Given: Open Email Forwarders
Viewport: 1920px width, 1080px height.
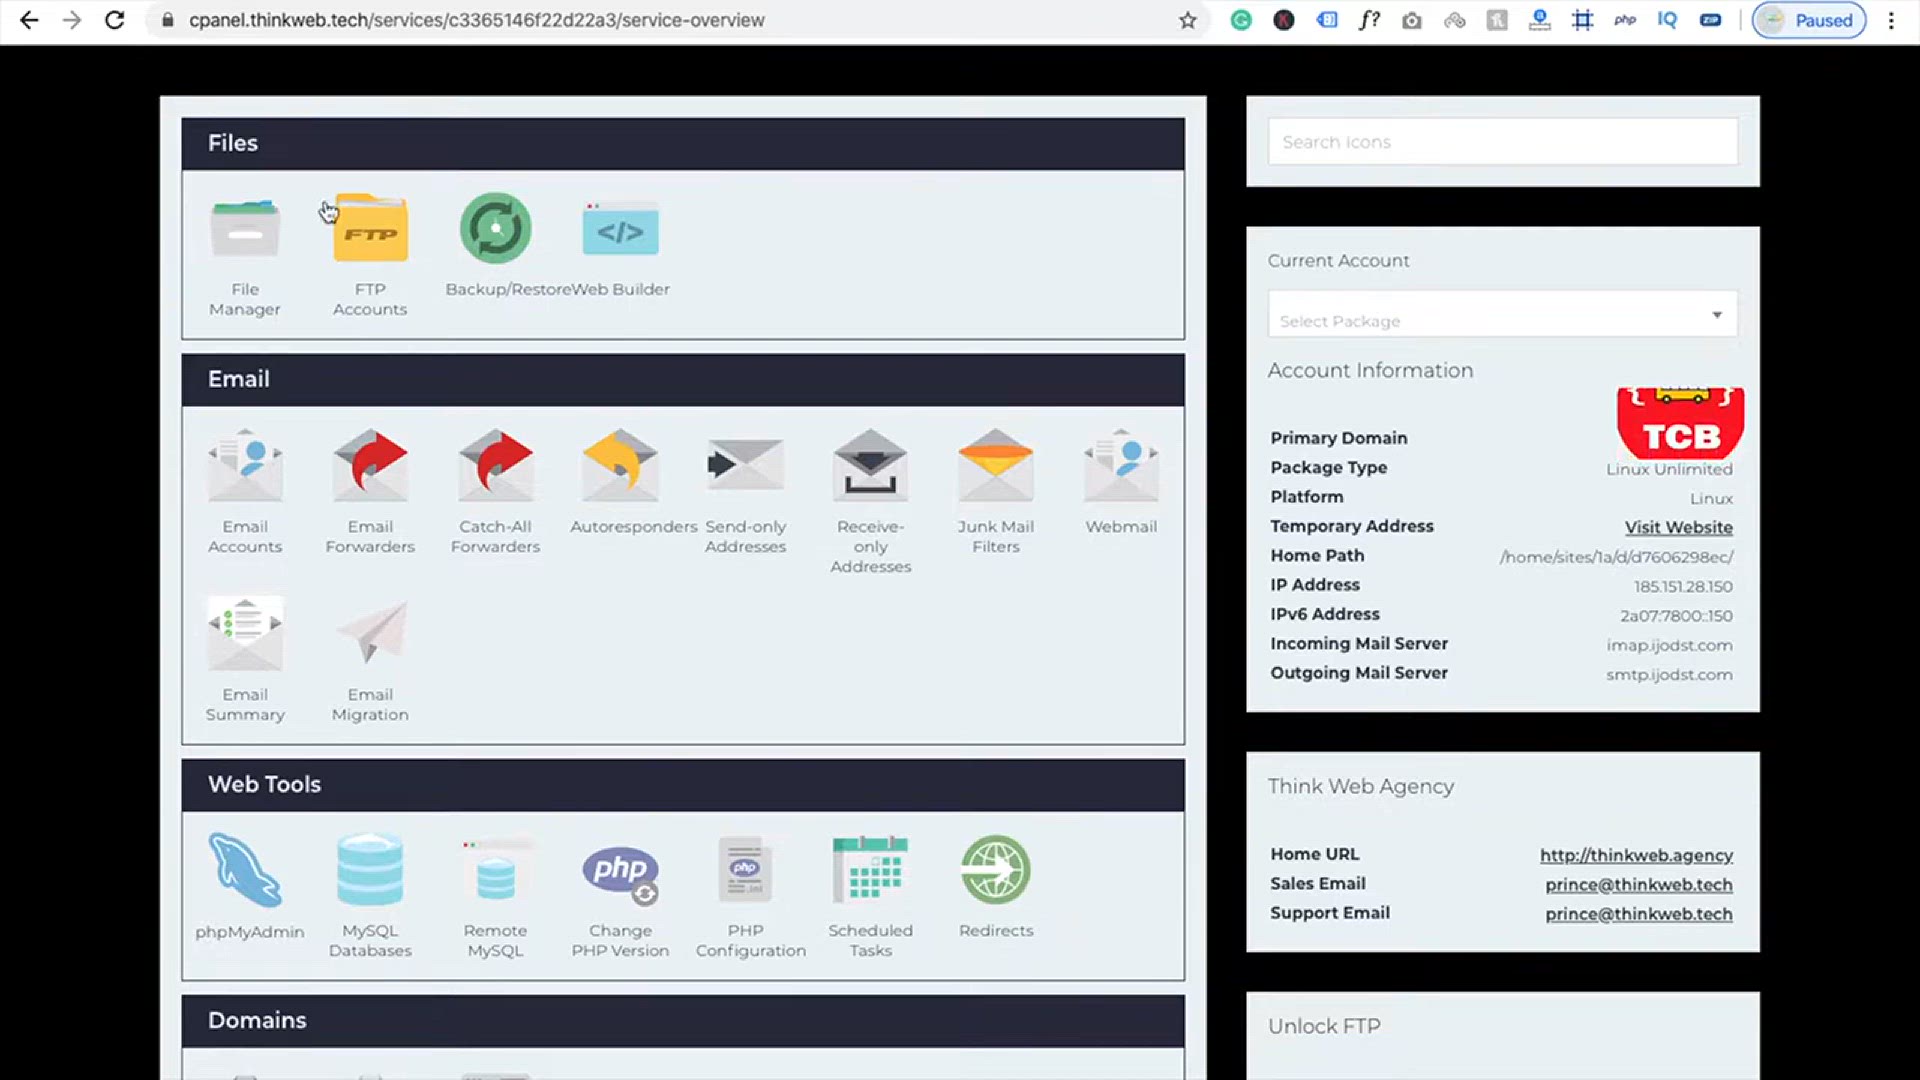Looking at the screenshot, I should pos(370,467).
